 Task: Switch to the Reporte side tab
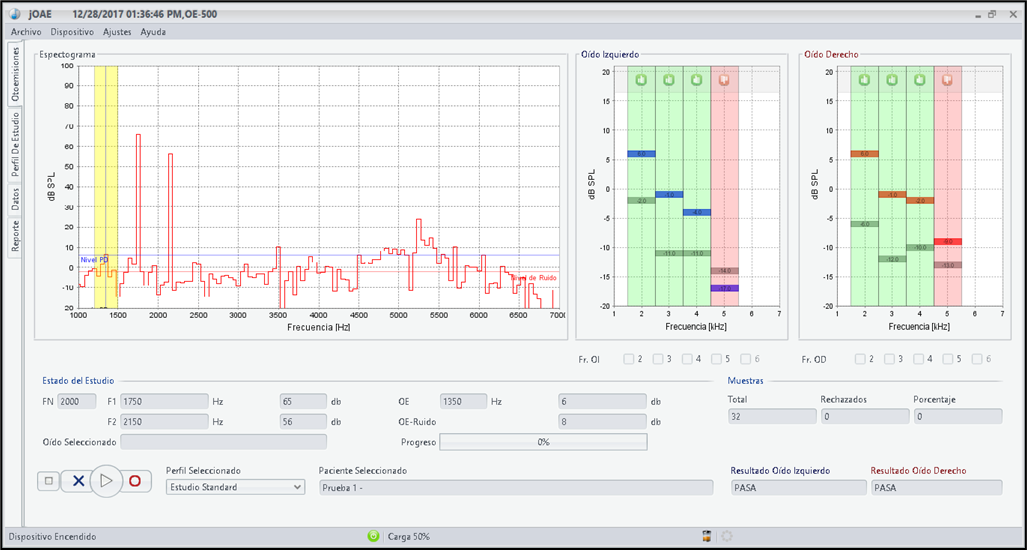click(16, 236)
